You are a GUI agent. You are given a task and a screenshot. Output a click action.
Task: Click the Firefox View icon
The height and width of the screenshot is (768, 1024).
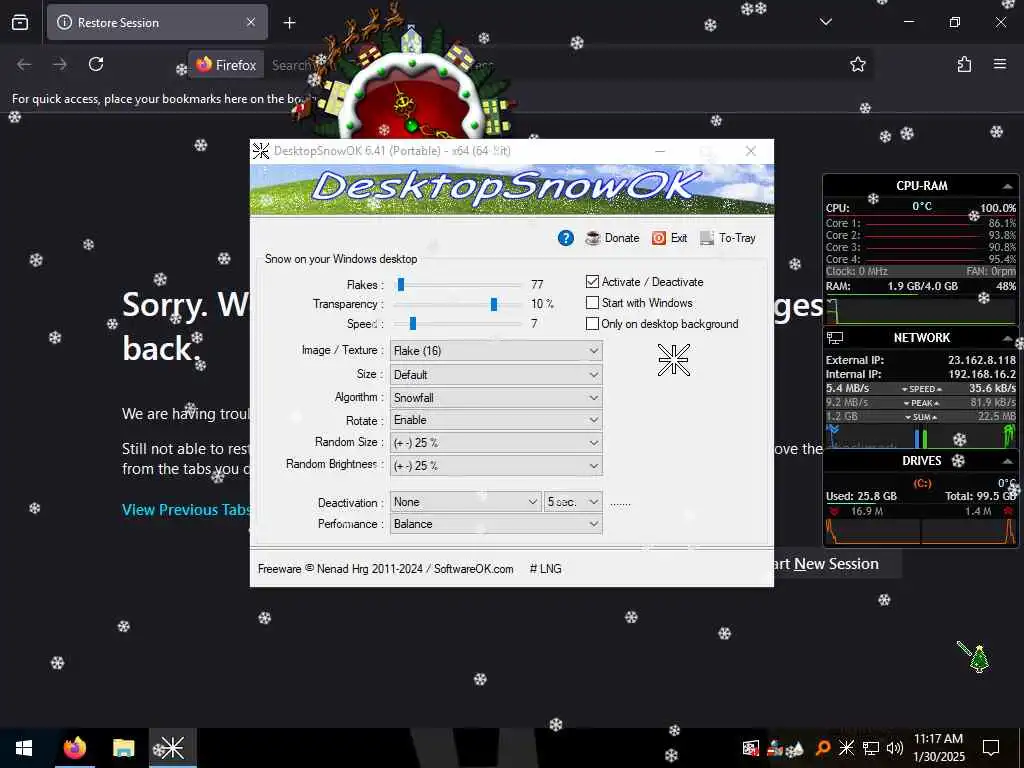pos(20,22)
